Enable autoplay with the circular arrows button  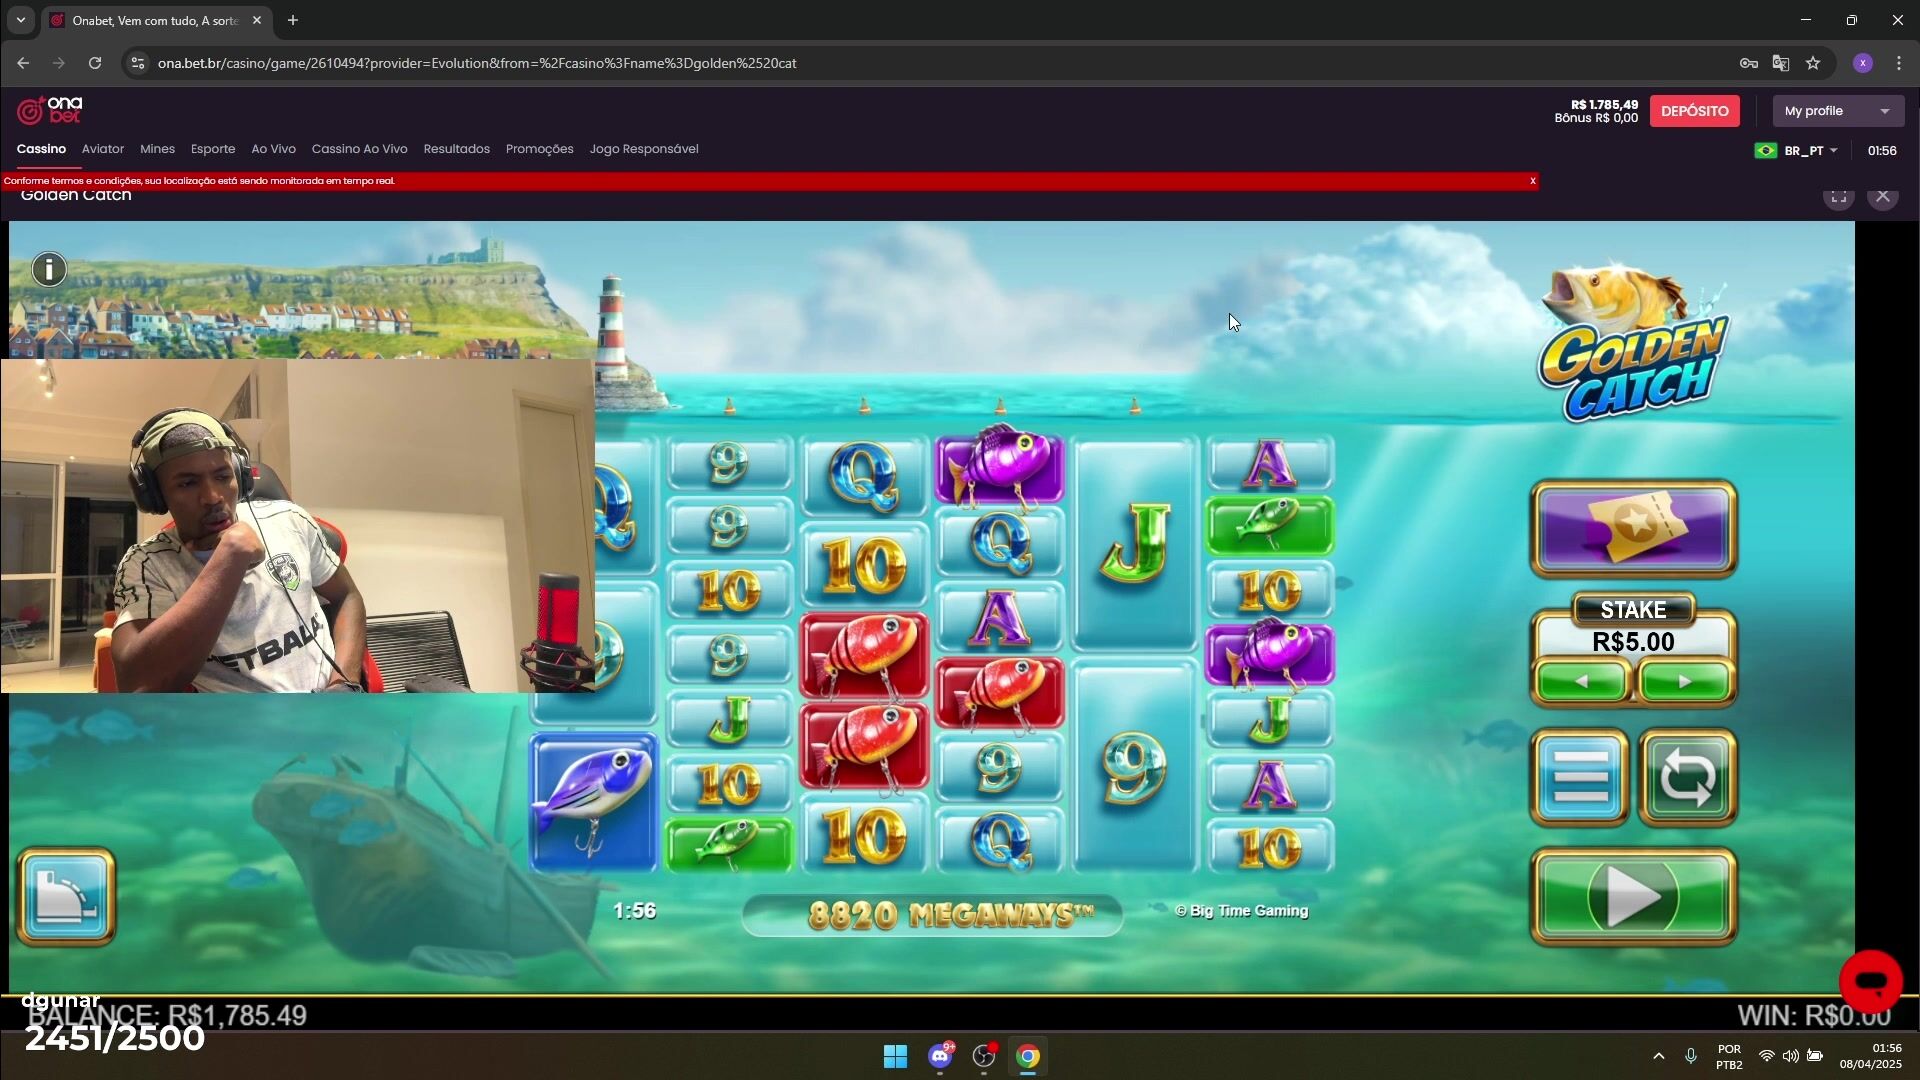click(1688, 777)
